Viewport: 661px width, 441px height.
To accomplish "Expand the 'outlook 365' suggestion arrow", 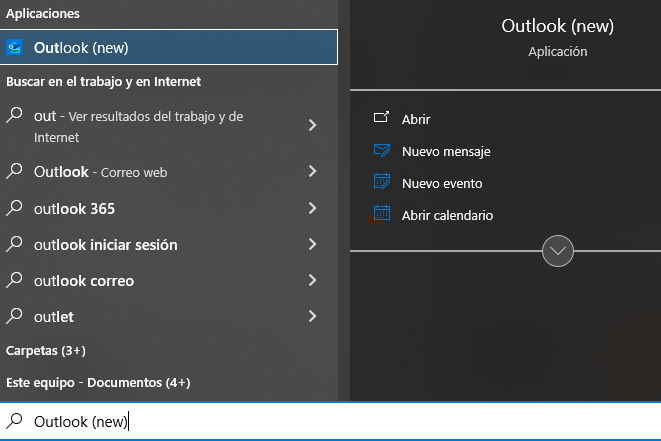I will (x=312, y=208).
